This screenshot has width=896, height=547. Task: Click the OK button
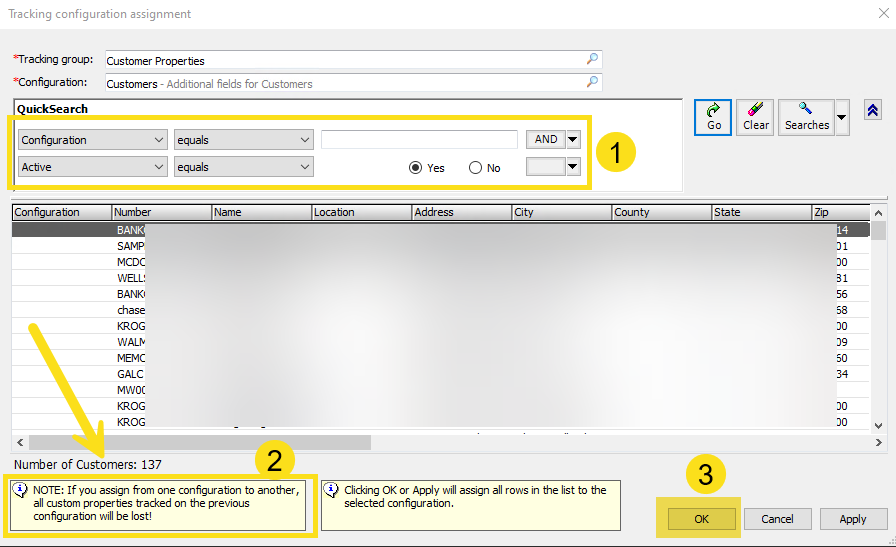pyautogui.click(x=701, y=519)
